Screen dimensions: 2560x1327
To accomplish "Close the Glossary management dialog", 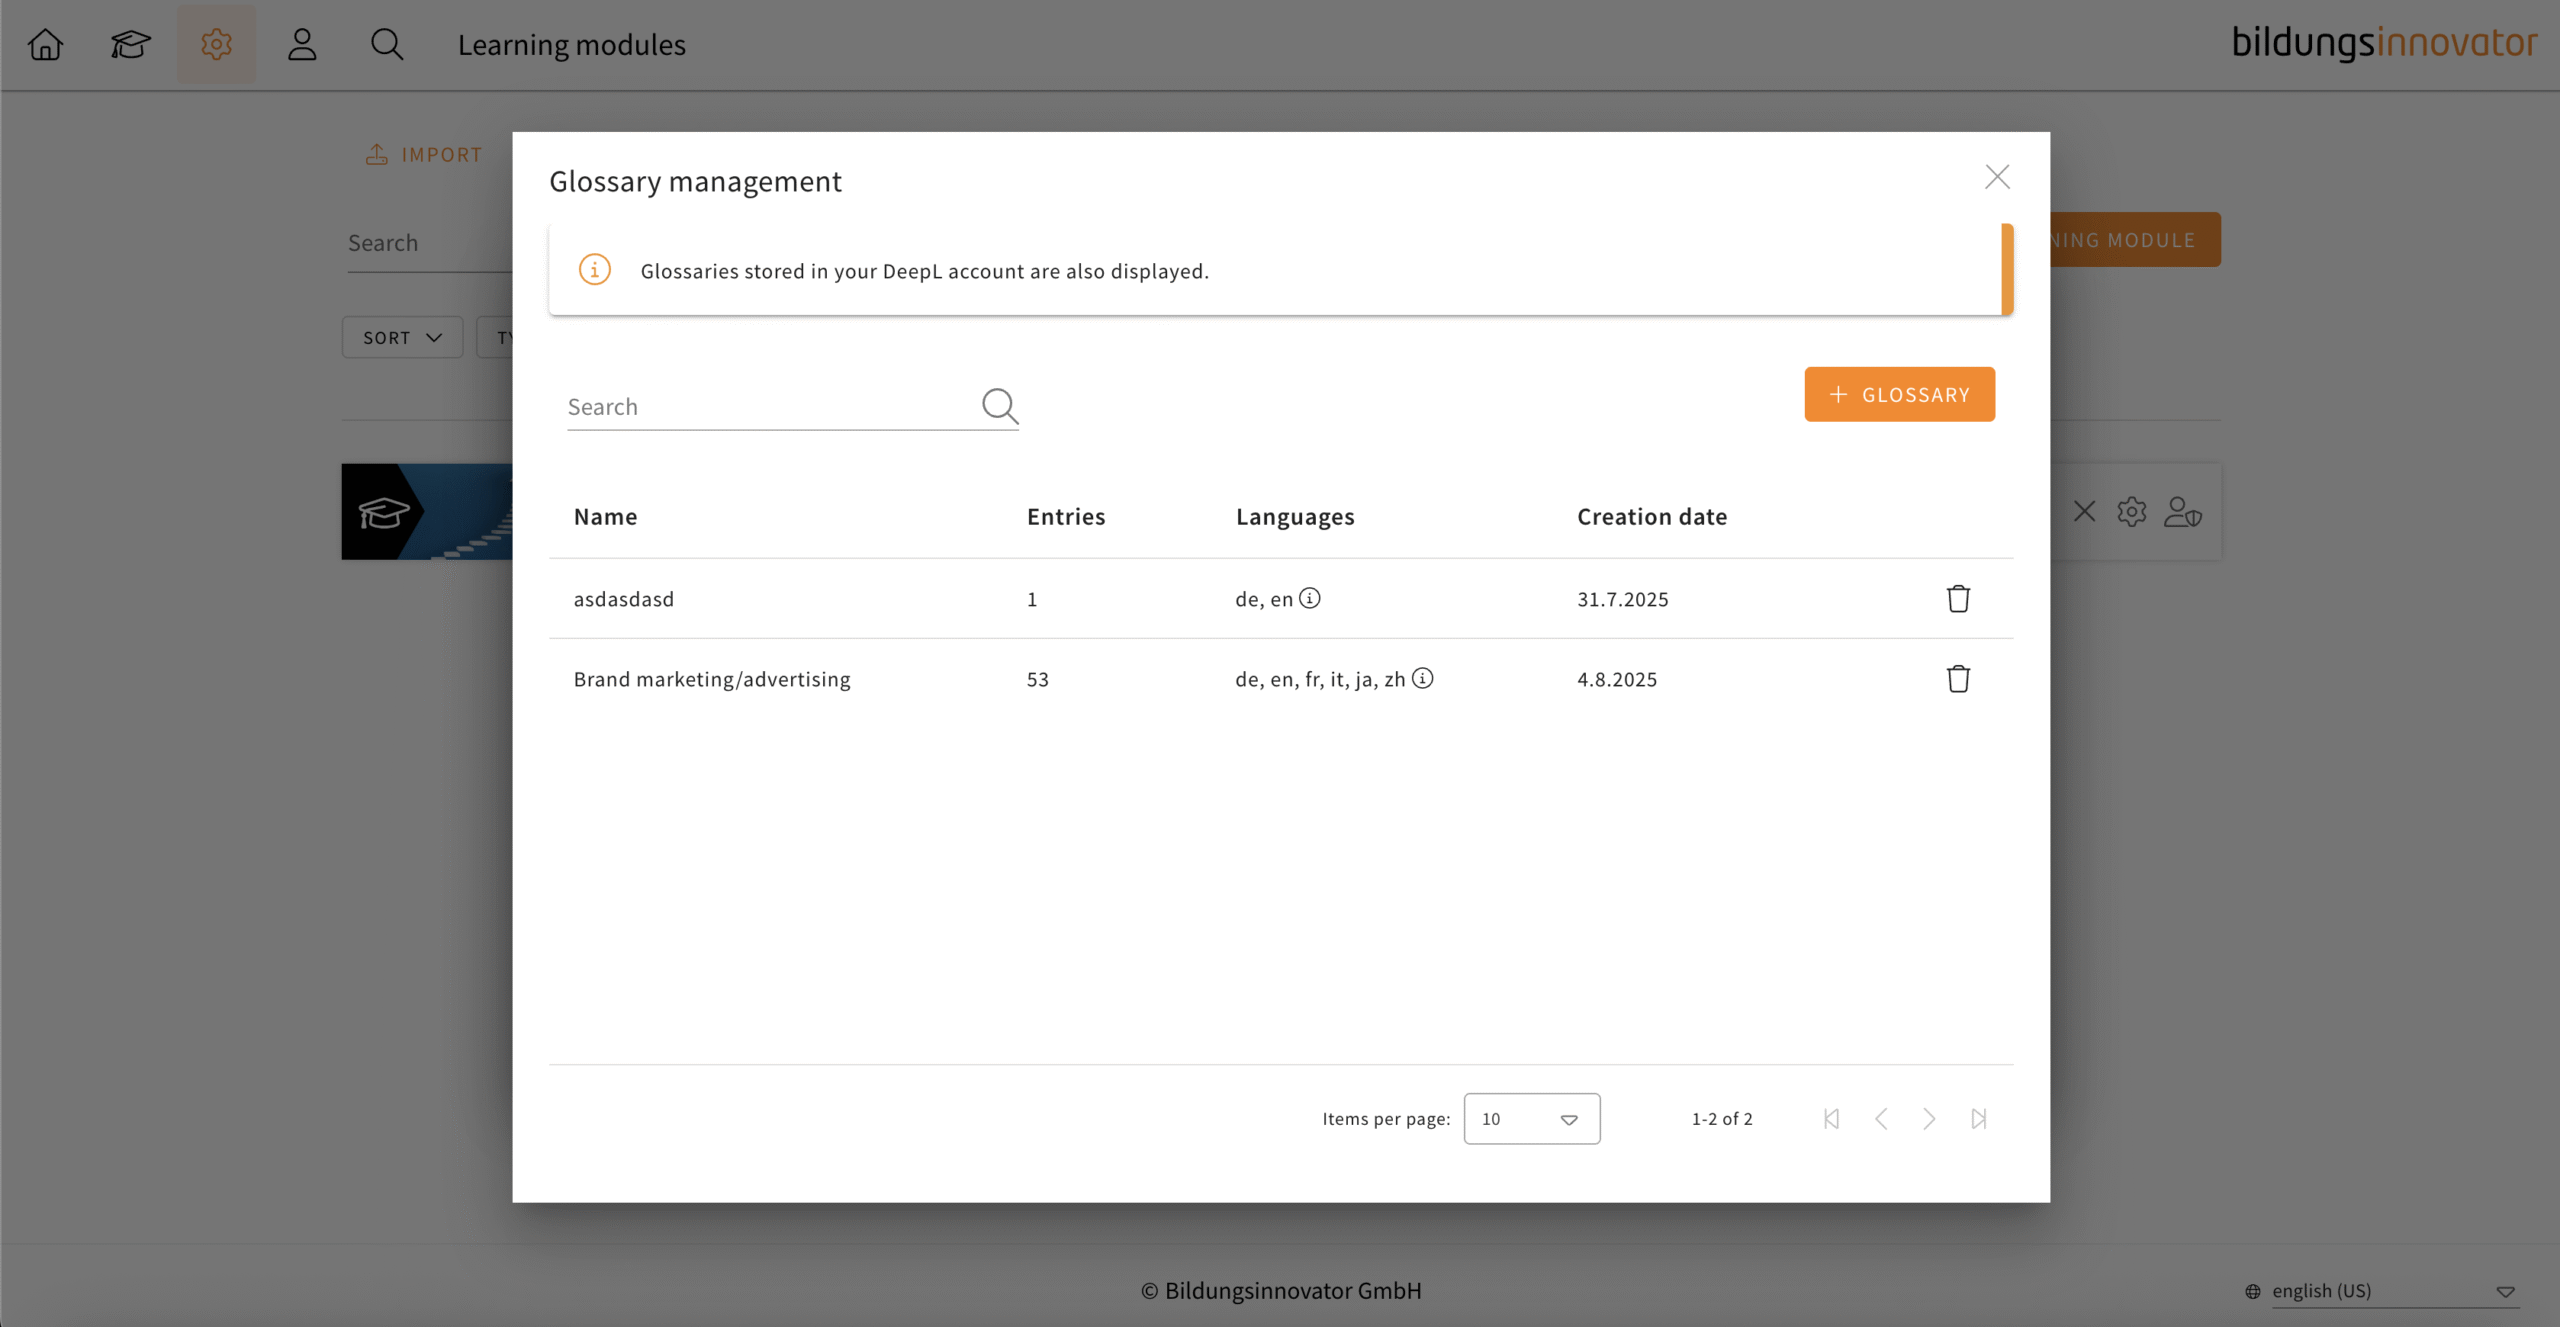I will coord(1997,177).
